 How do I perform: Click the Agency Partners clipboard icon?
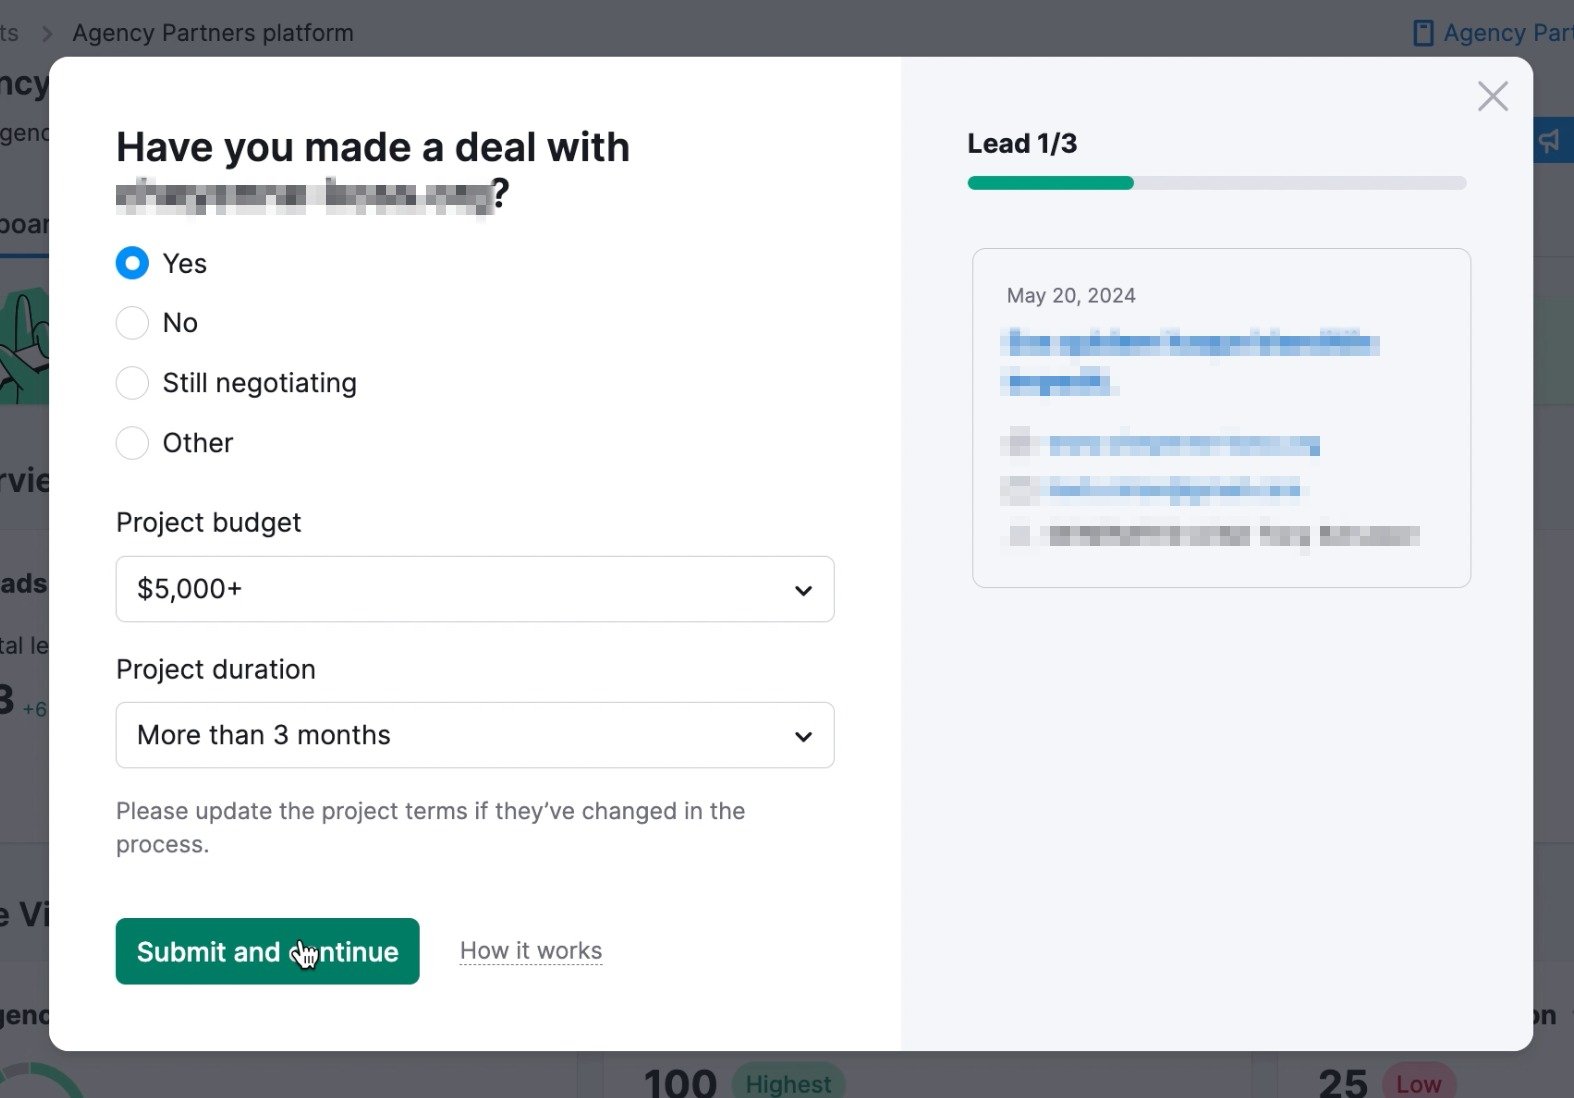click(1423, 32)
